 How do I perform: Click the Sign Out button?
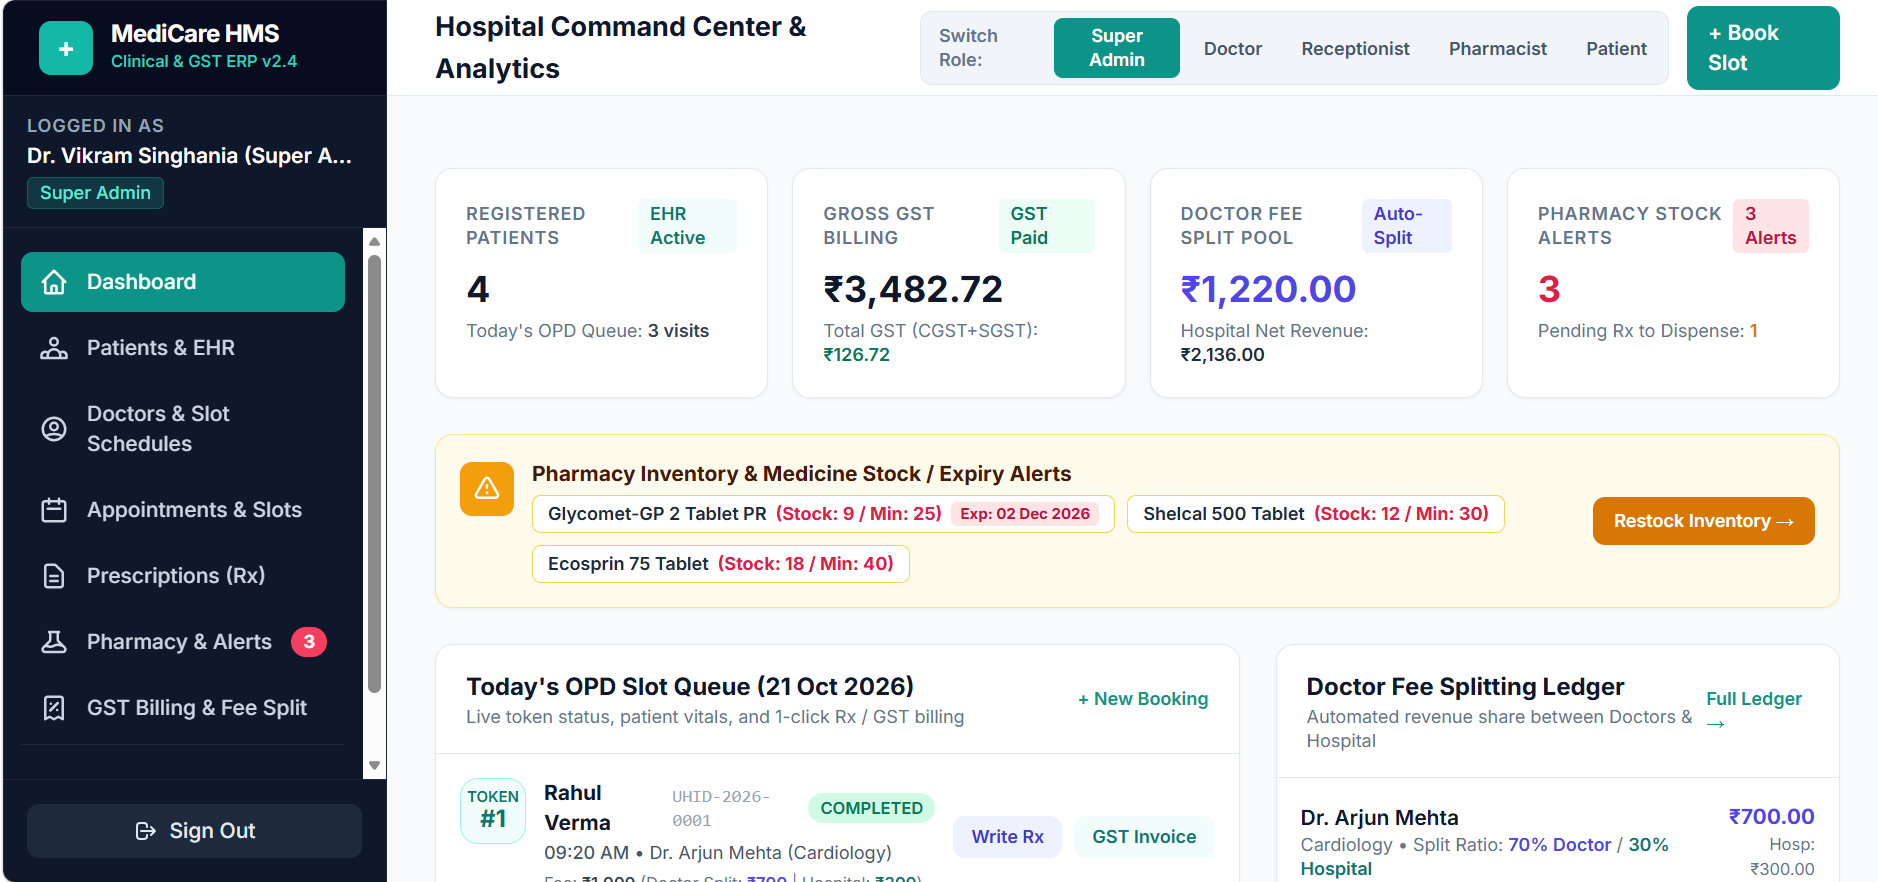click(x=194, y=831)
